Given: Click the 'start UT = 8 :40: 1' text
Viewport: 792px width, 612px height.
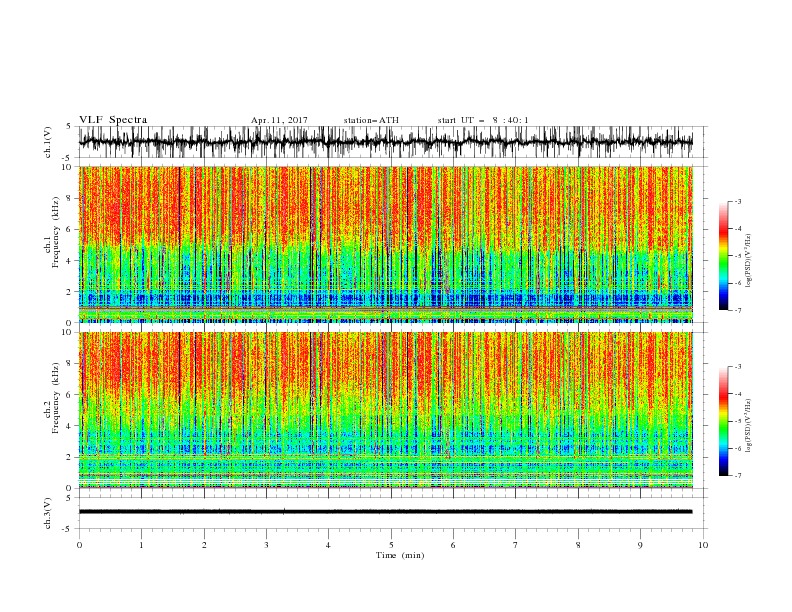Looking at the screenshot, I should pos(483,120).
